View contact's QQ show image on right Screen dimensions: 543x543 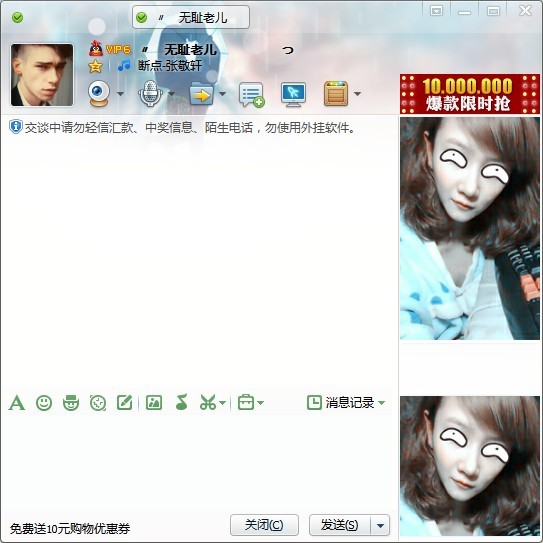(x=470, y=229)
